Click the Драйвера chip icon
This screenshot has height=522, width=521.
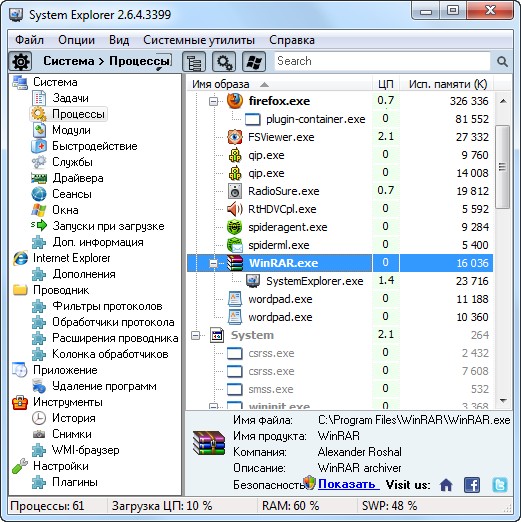coord(39,178)
